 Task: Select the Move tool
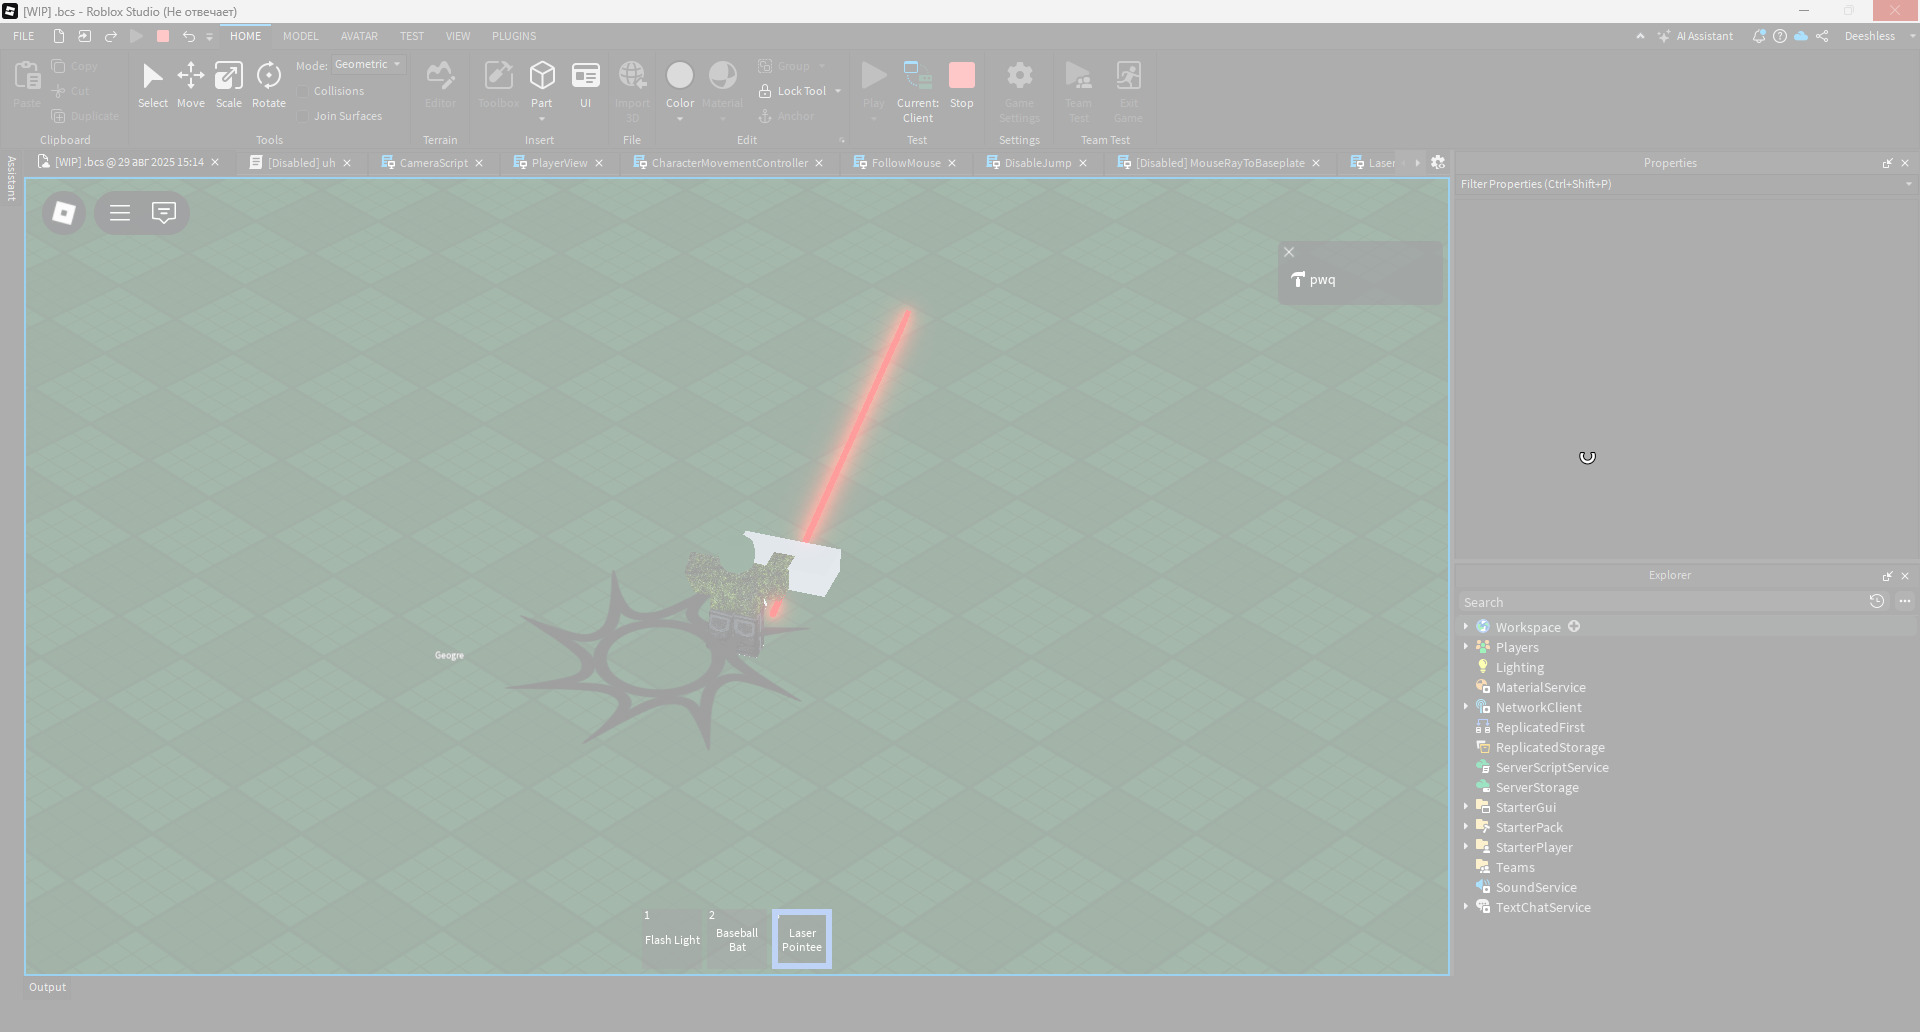190,85
